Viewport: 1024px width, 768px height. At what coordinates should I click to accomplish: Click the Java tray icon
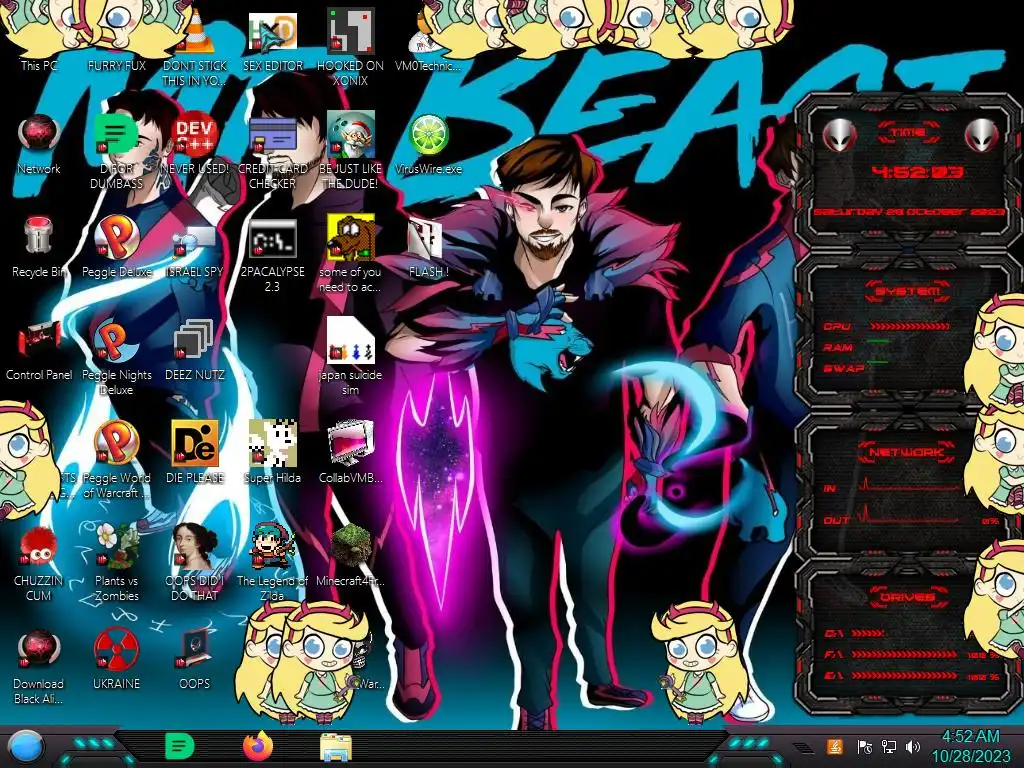(x=835, y=746)
